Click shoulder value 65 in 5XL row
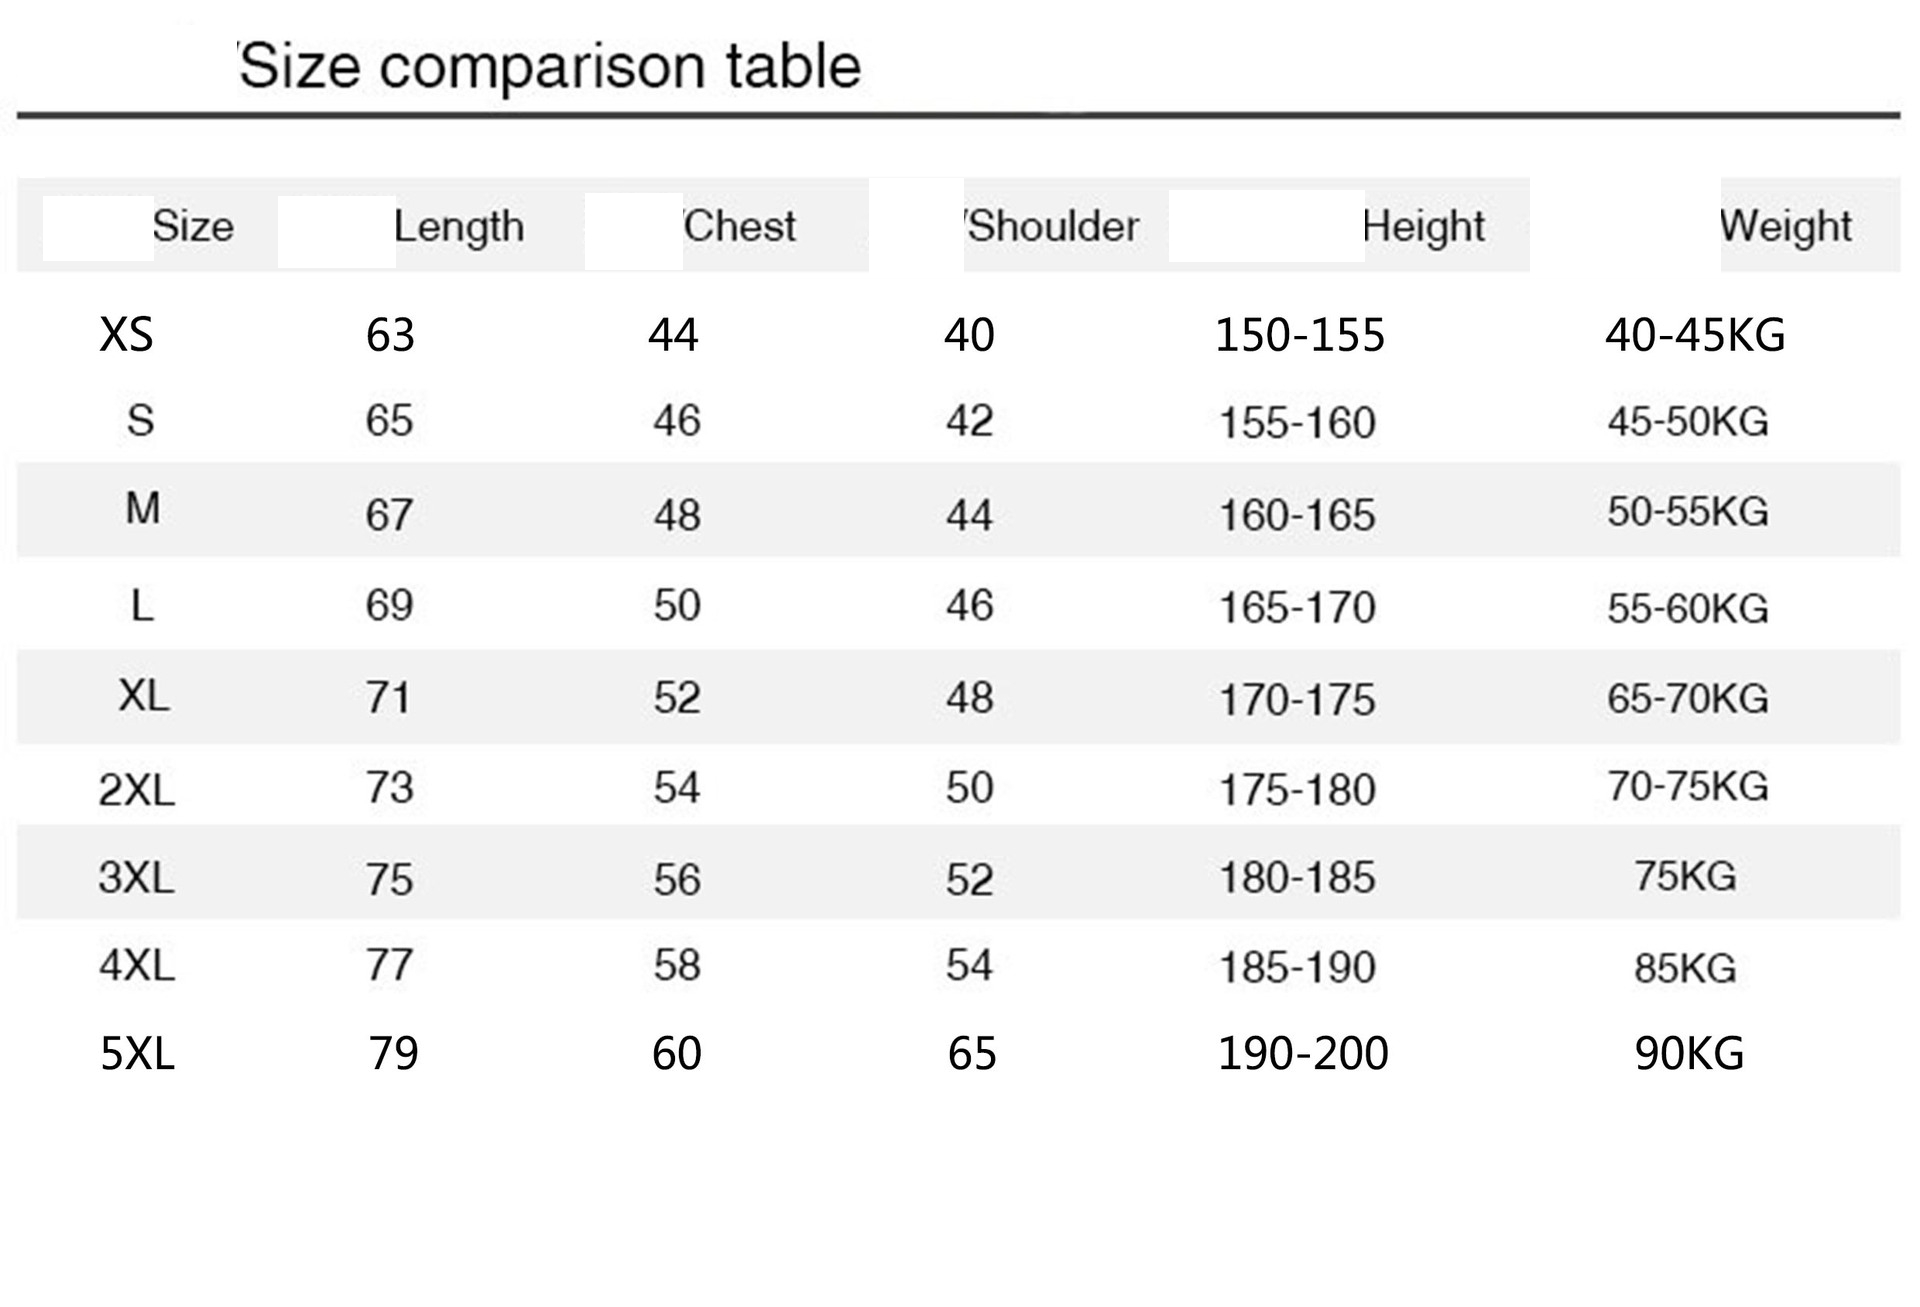1920x1307 pixels. [x=972, y=1054]
